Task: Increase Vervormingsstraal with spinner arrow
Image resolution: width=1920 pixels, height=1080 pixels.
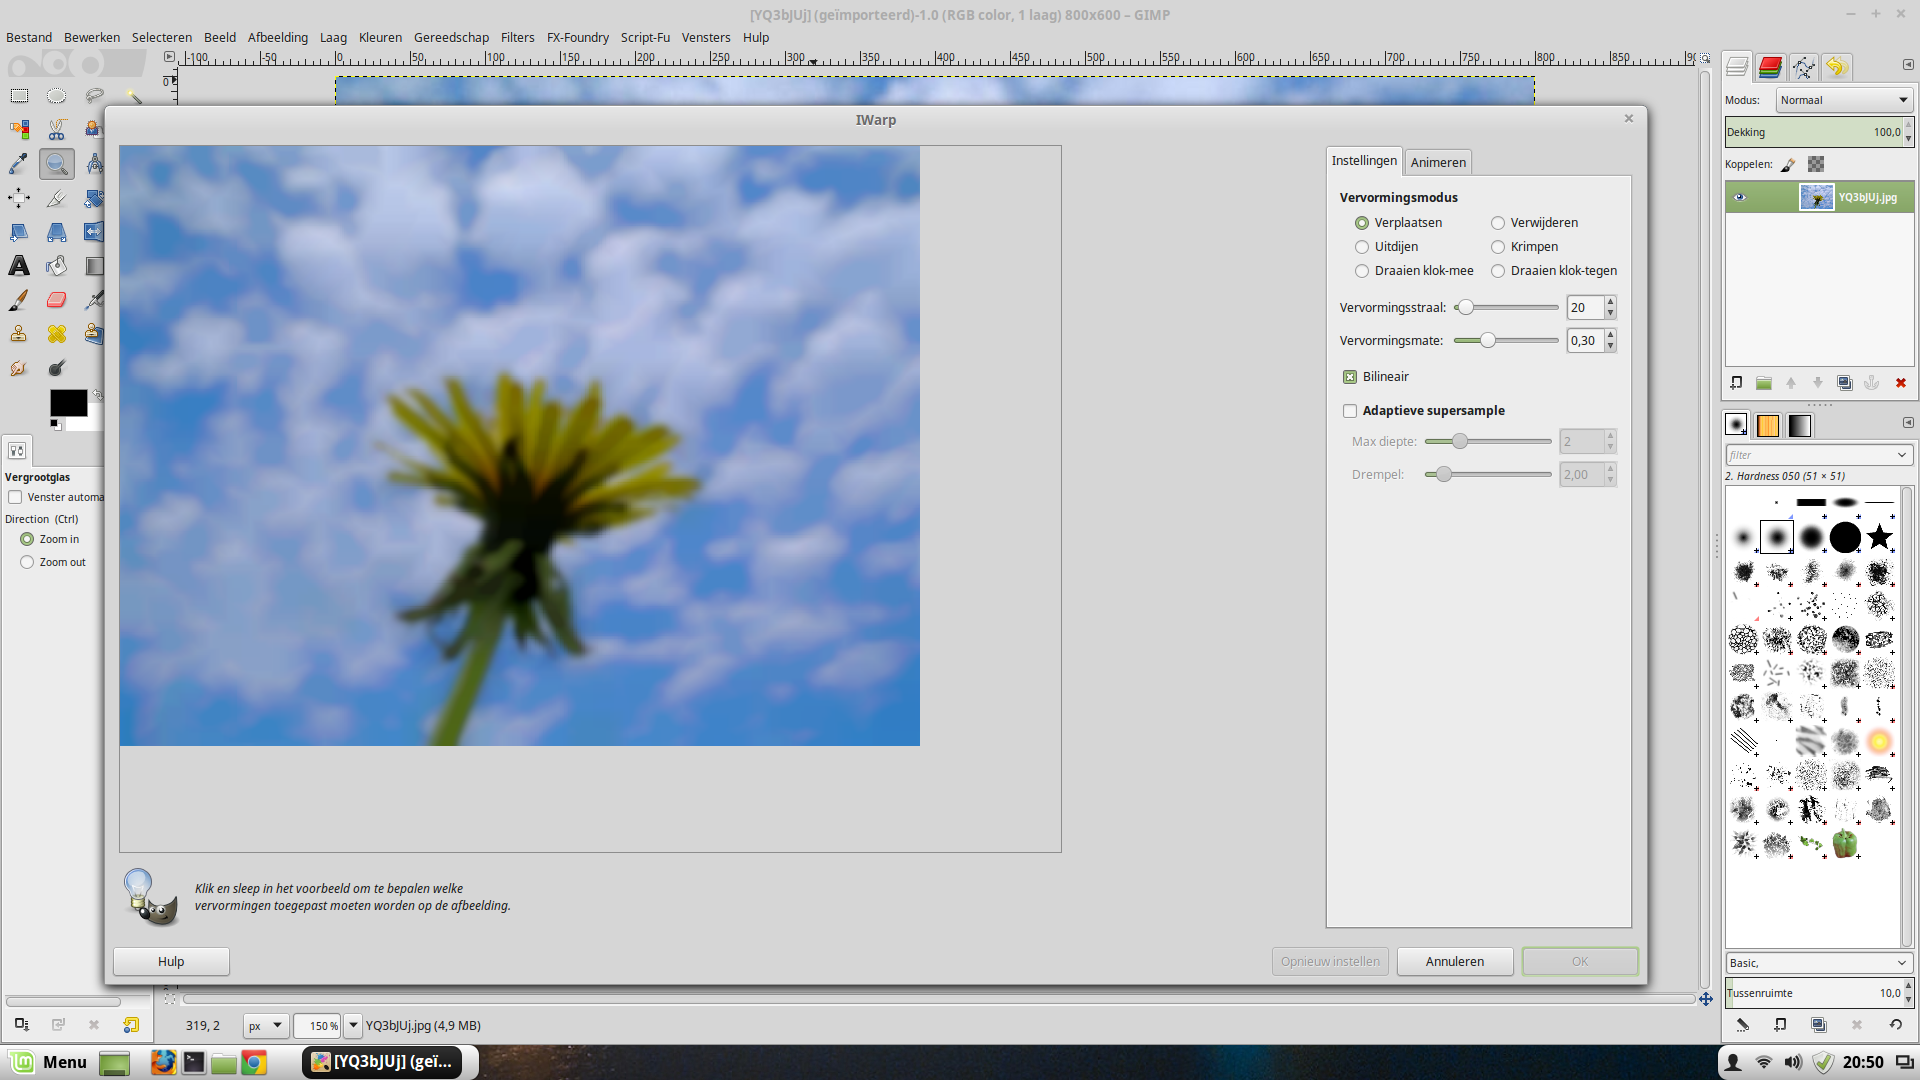Action: click(x=1610, y=302)
